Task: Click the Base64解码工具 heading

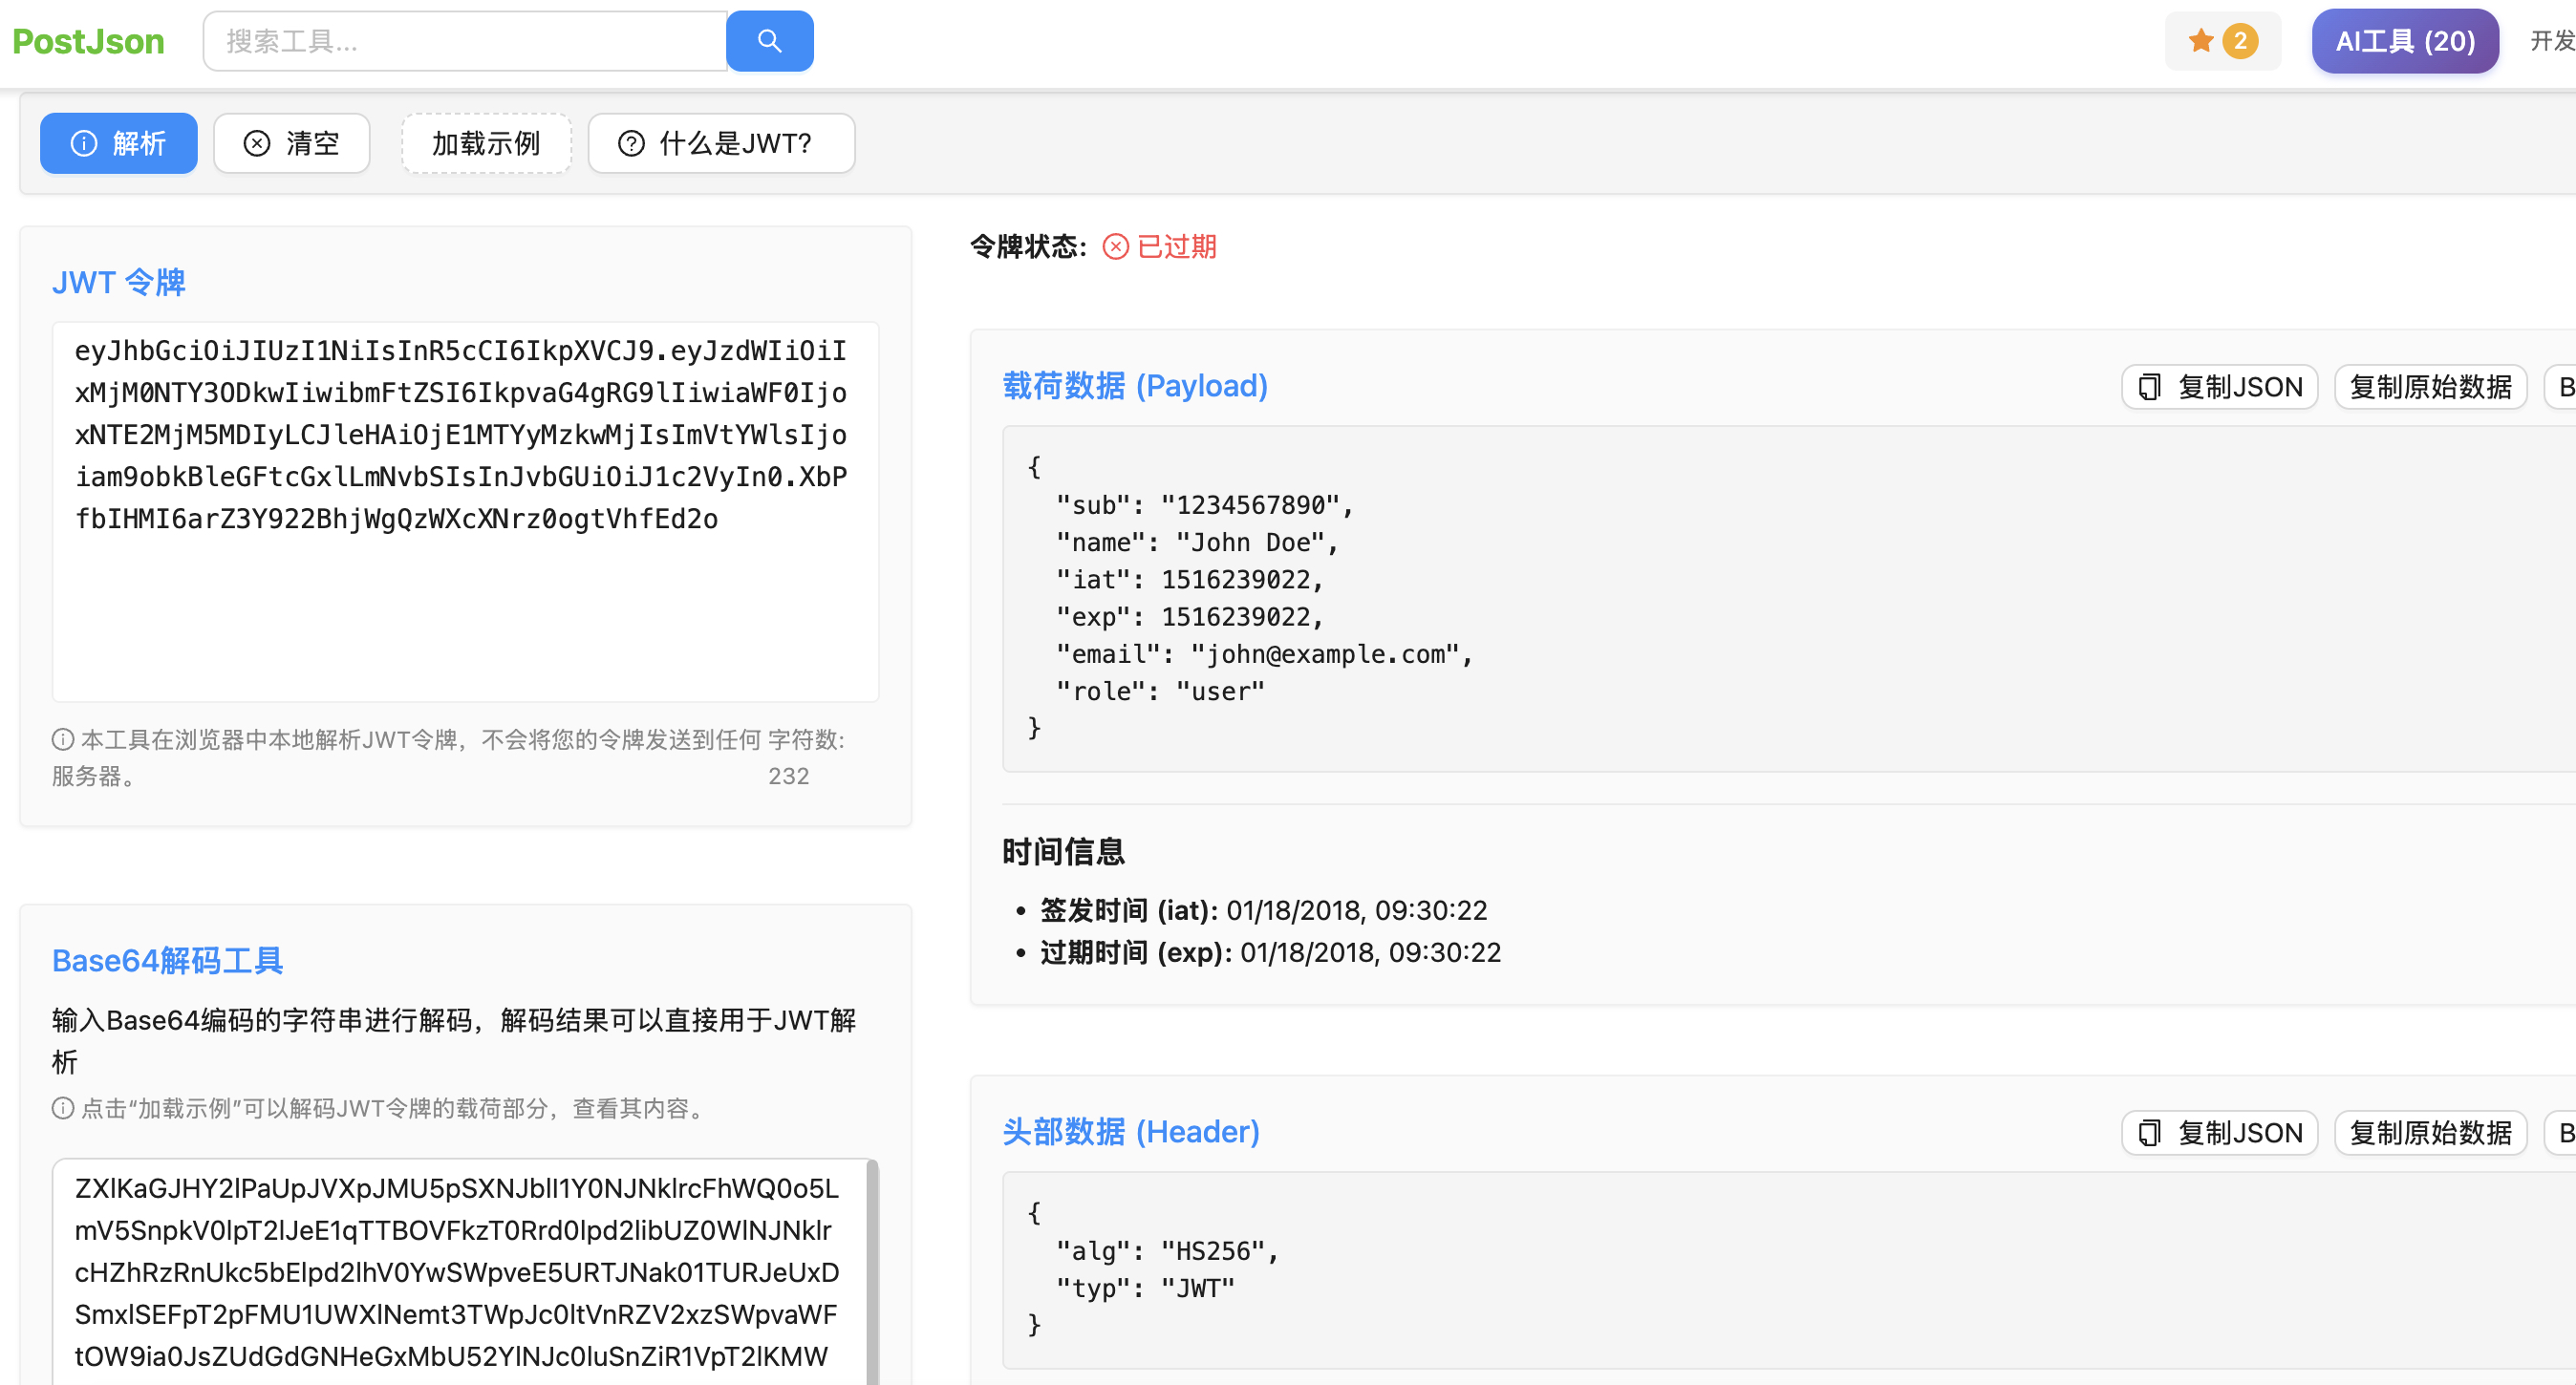Action: (x=167, y=960)
